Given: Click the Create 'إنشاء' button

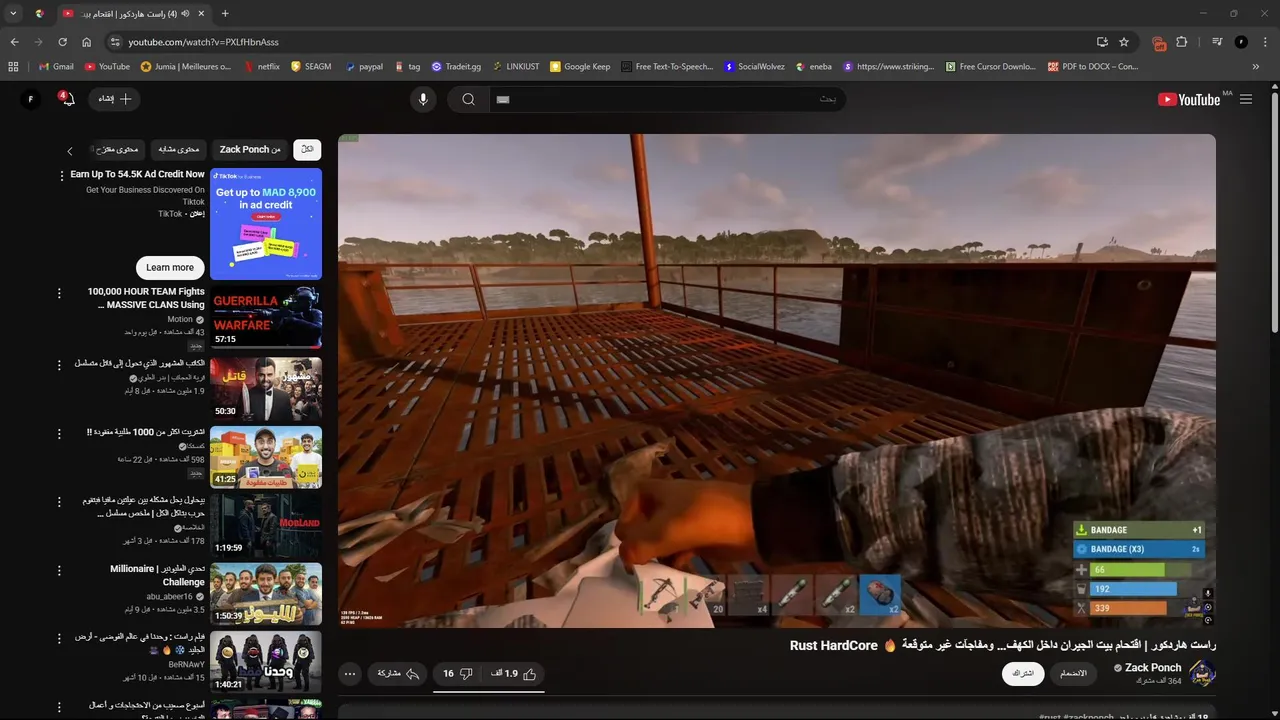Looking at the screenshot, I should pyautogui.click(x=116, y=99).
